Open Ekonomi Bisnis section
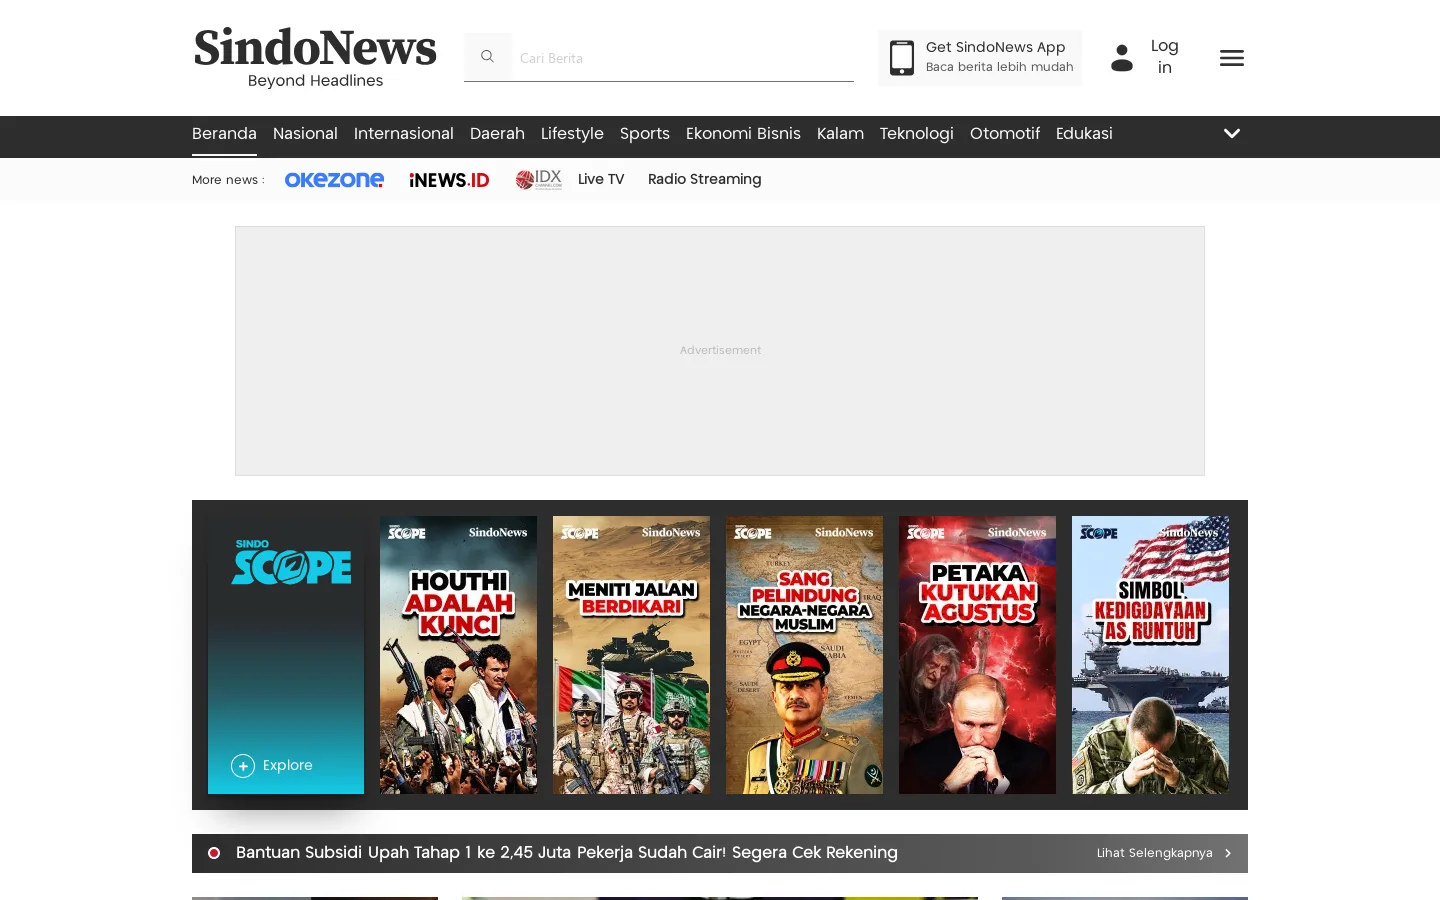 (x=743, y=134)
